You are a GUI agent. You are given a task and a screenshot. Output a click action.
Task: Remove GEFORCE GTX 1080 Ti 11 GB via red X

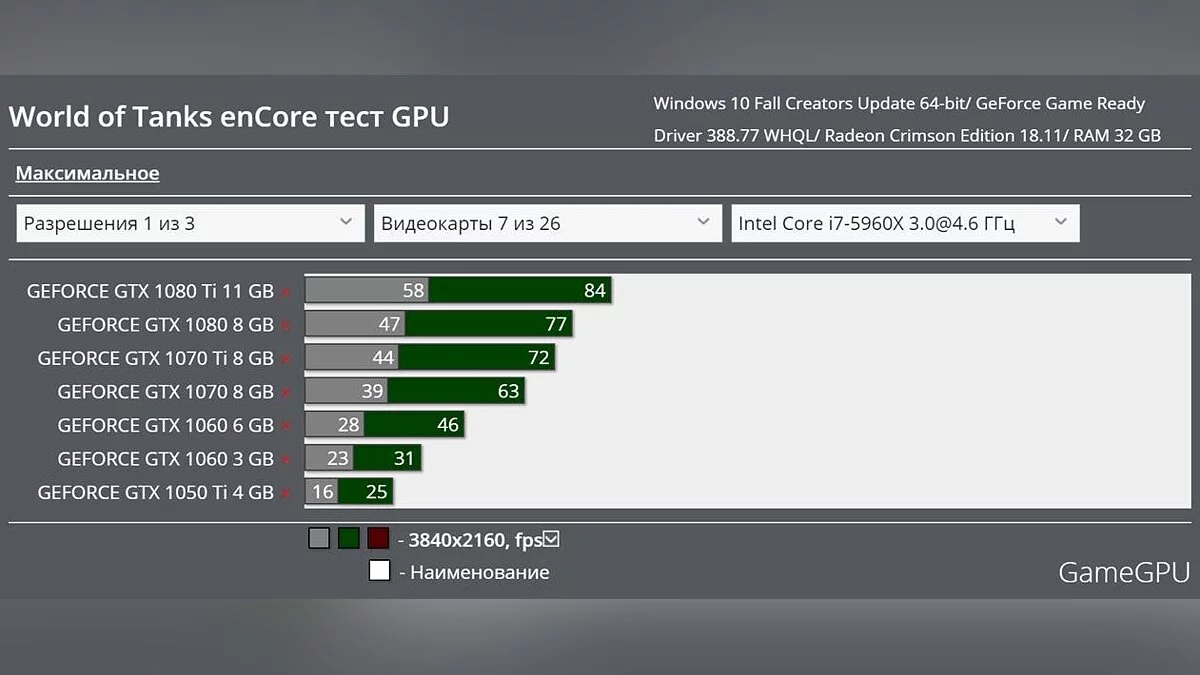pos(285,292)
